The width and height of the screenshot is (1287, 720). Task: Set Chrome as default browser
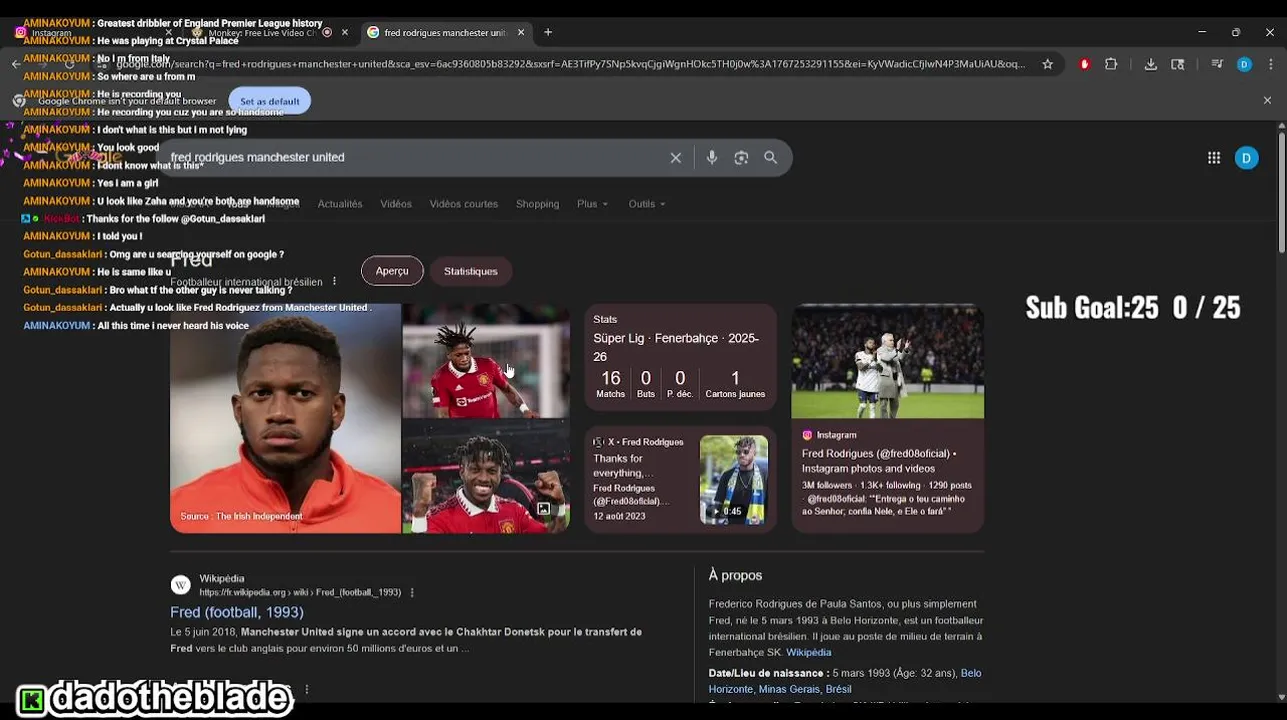tap(269, 101)
